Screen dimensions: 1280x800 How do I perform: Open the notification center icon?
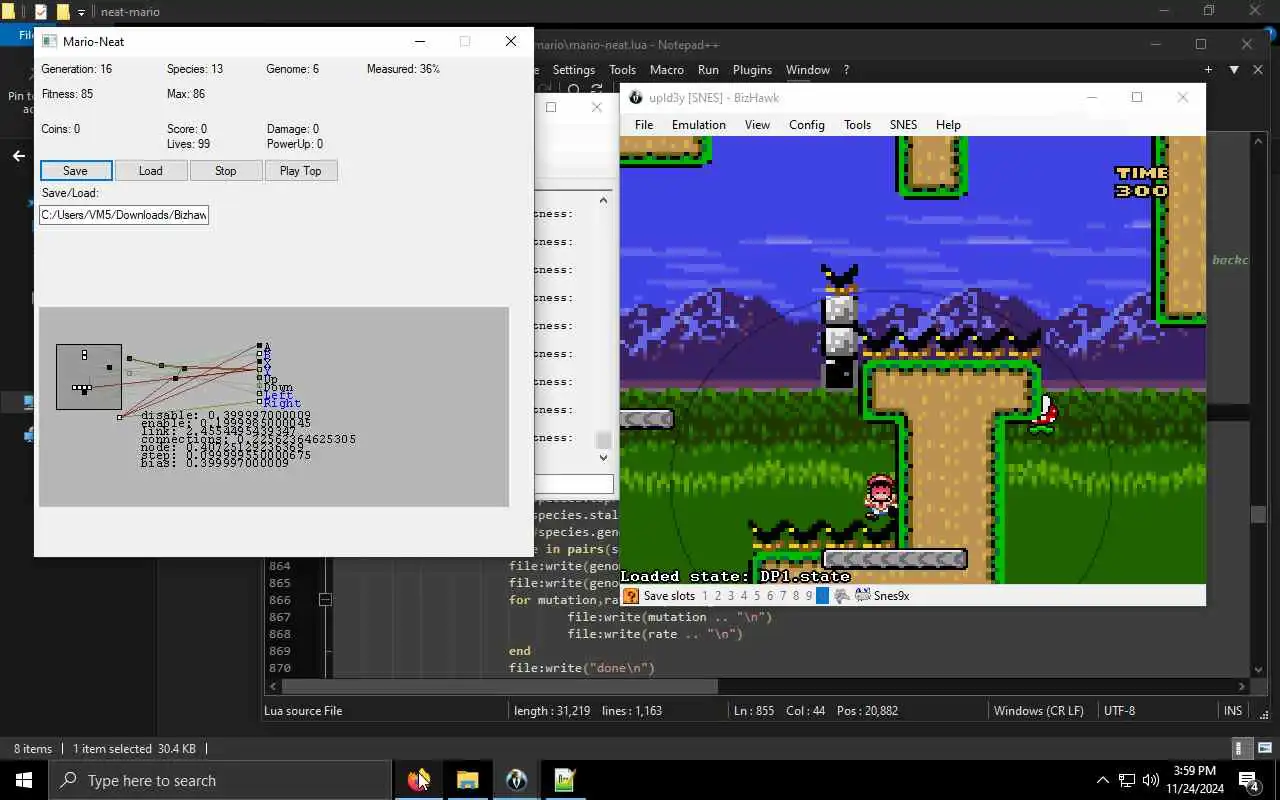(1248, 780)
